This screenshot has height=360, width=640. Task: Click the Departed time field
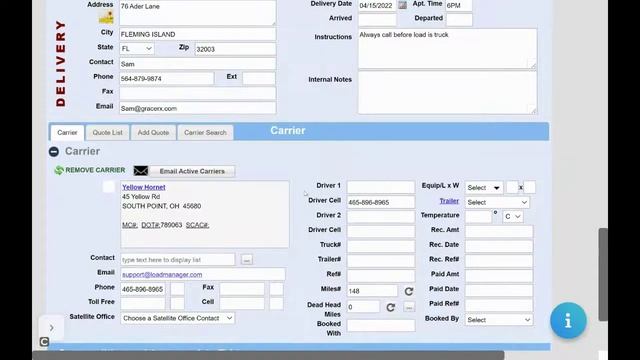coord(459,19)
